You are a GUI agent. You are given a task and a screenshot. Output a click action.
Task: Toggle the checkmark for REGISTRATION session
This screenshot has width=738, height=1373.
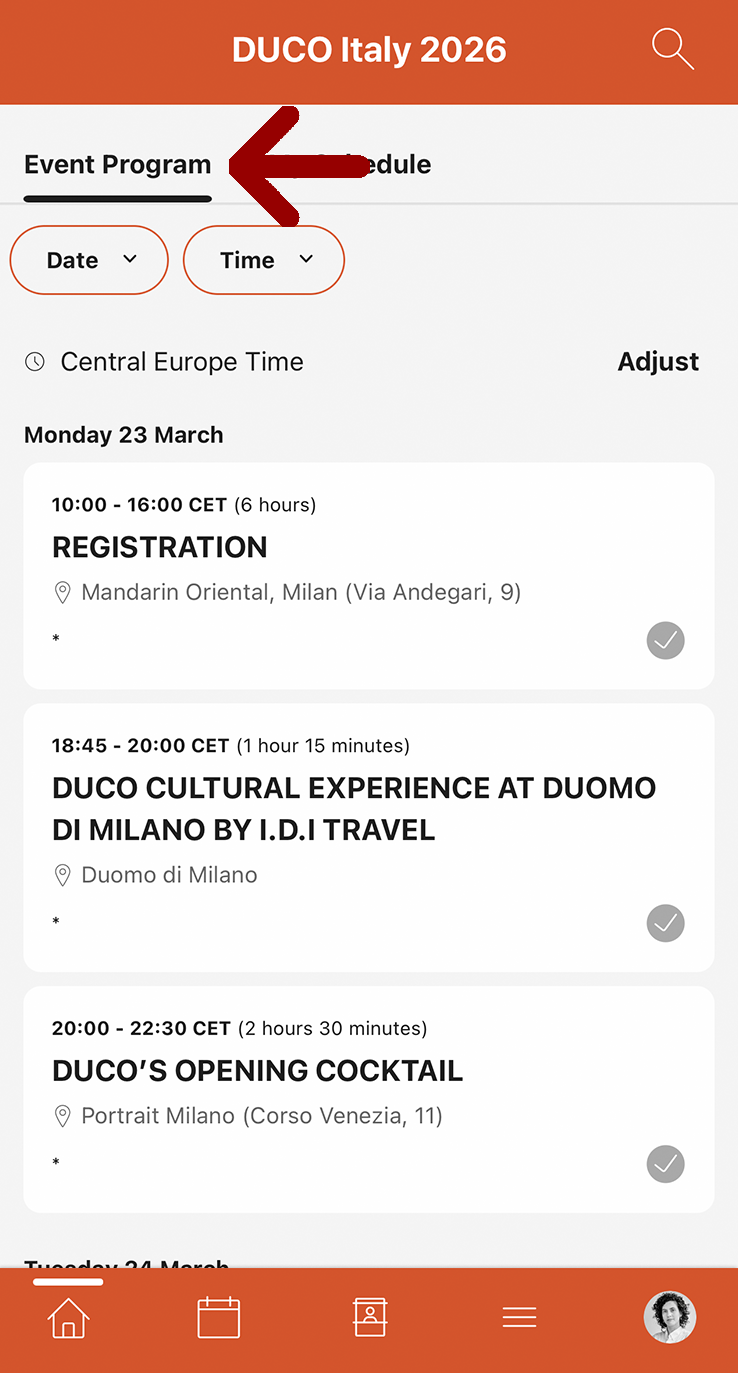click(666, 640)
